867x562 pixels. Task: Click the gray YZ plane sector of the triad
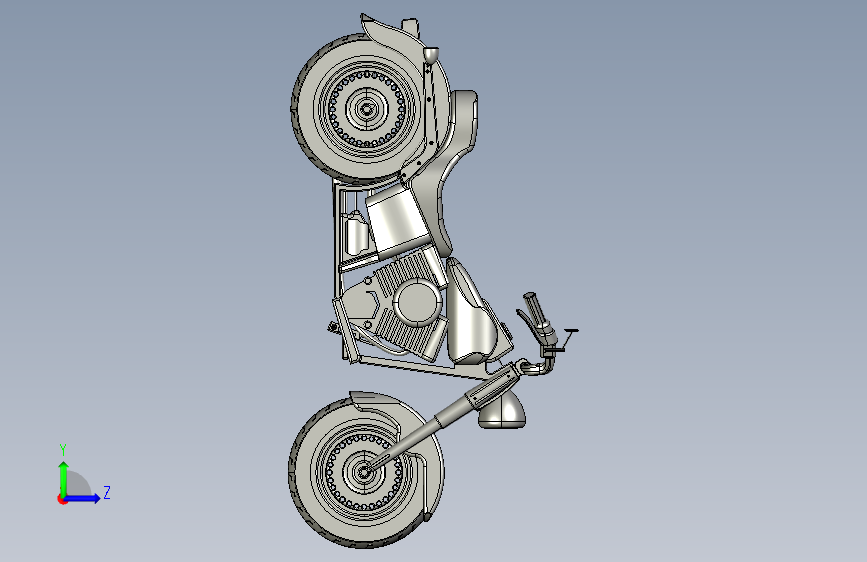(77, 484)
